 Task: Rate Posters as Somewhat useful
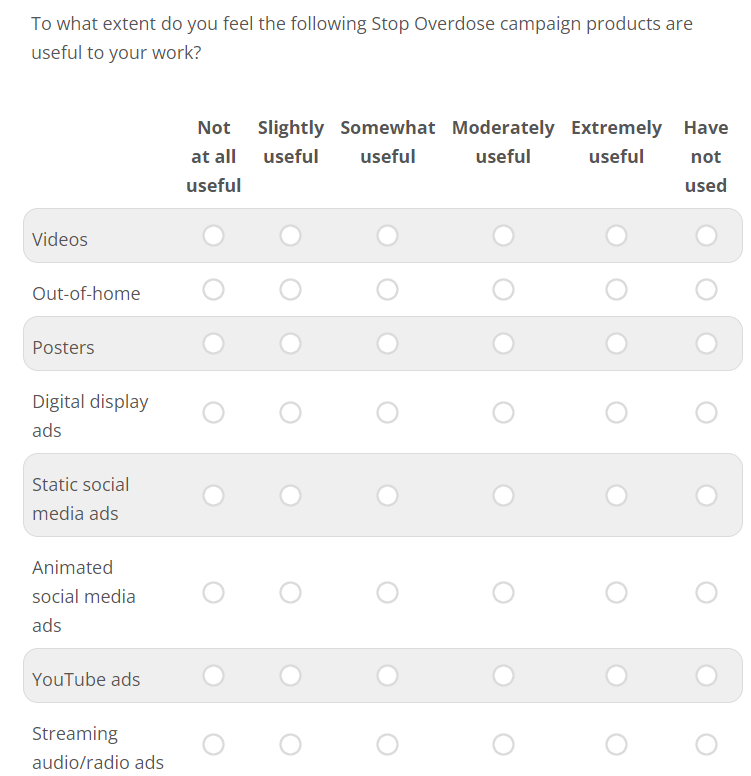(387, 343)
